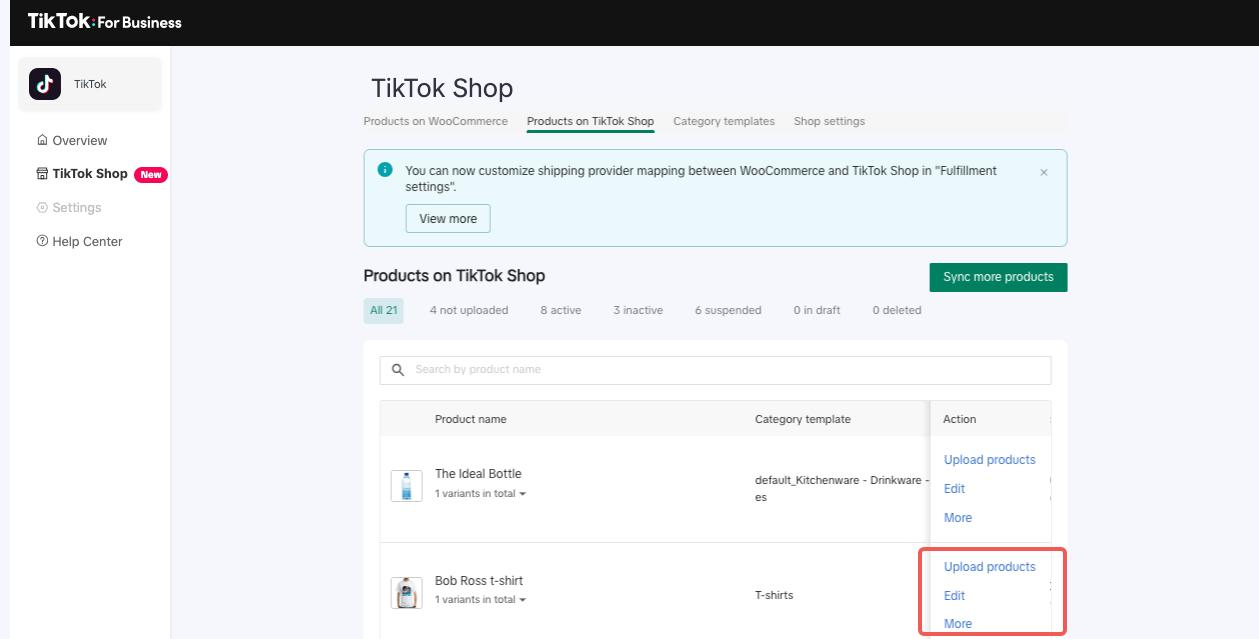
Task: Show the 4 not uploaded products
Action: (469, 310)
